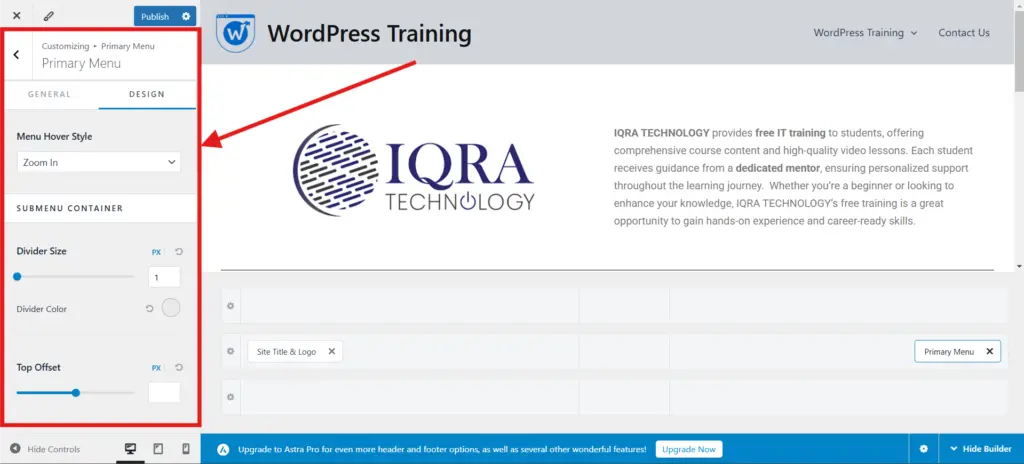Click the Top Offset slider handle

(76, 393)
